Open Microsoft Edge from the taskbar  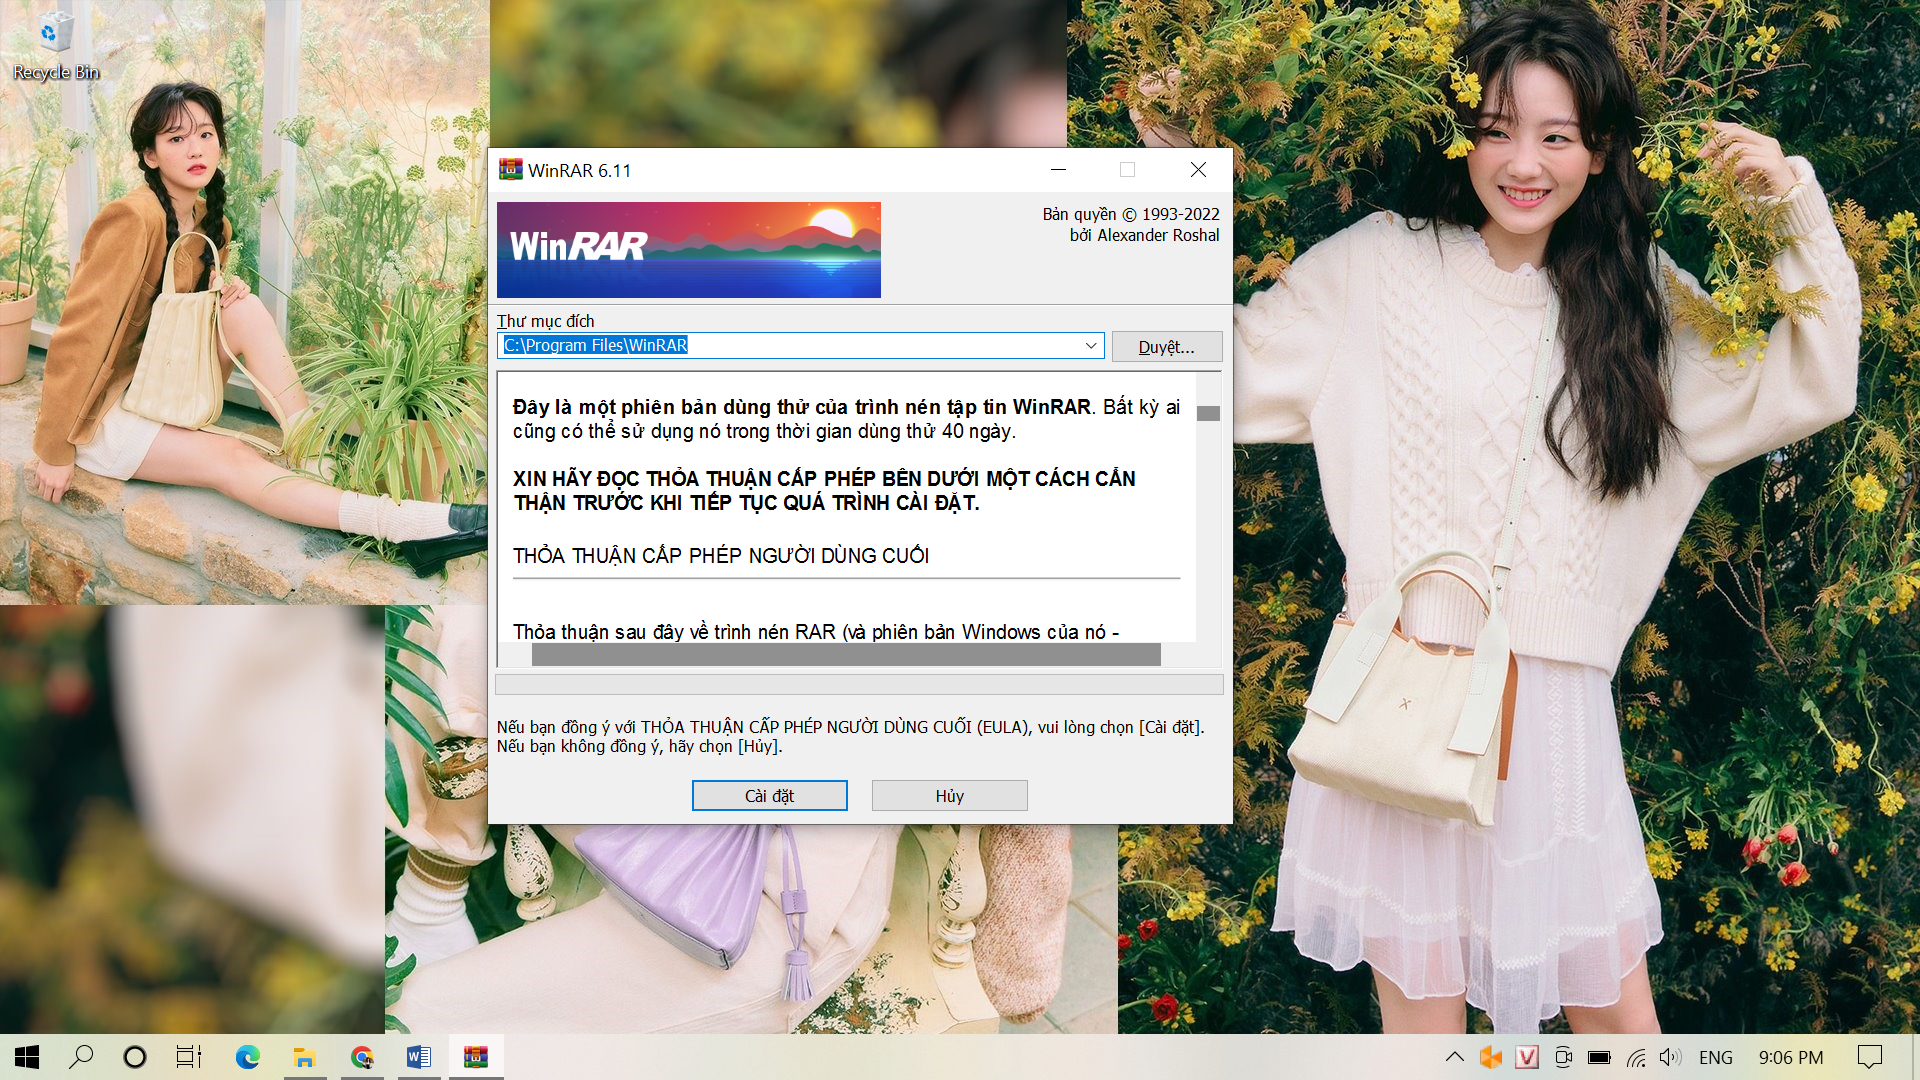[x=247, y=1057]
